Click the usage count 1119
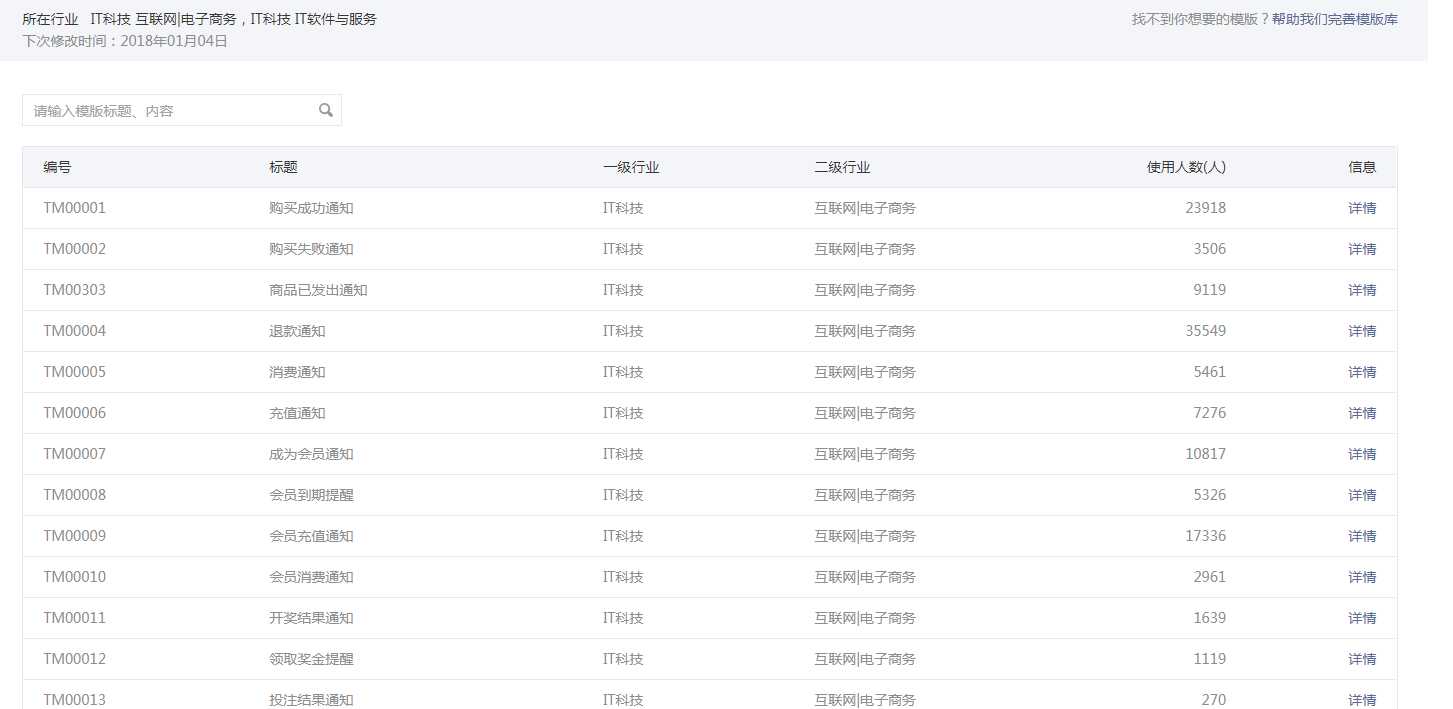This screenshot has height=709, width=1453. point(1210,659)
